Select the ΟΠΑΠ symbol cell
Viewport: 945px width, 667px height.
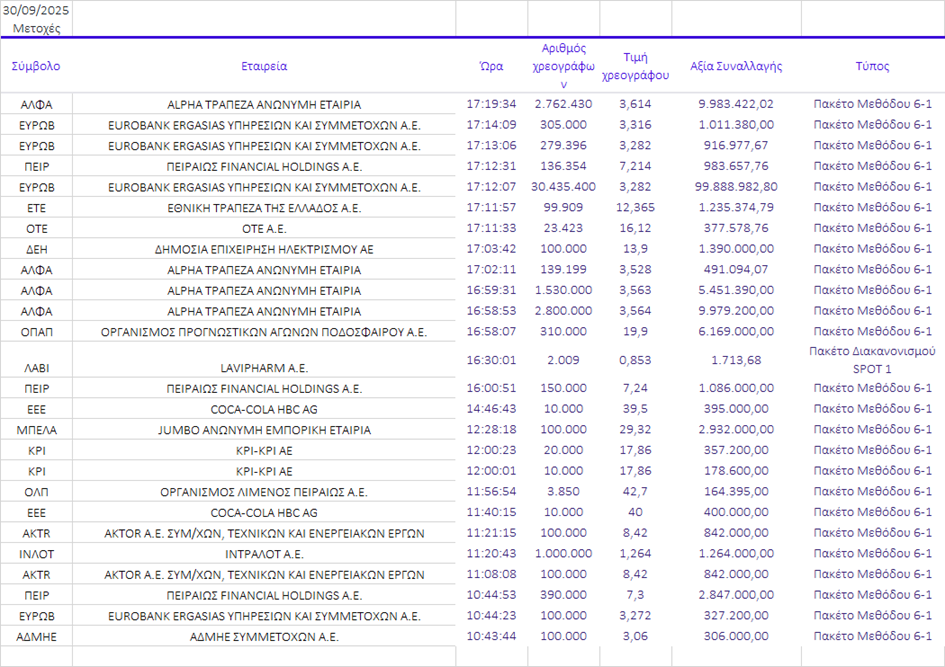36,332
